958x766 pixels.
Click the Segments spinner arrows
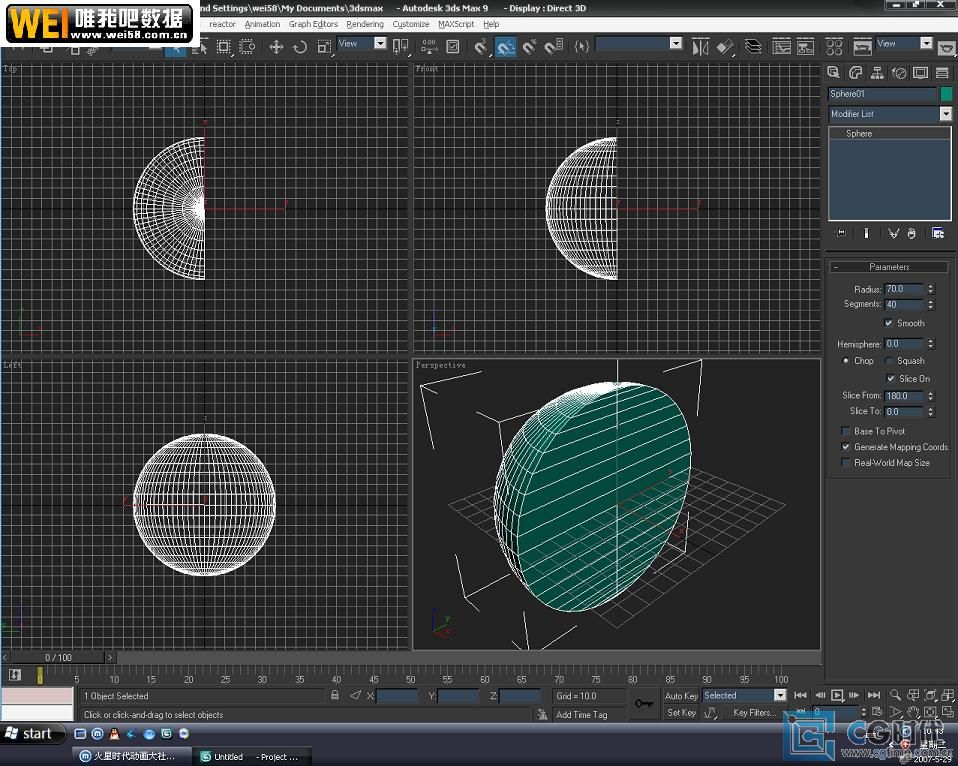pyautogui.click(x=931, y=305)
